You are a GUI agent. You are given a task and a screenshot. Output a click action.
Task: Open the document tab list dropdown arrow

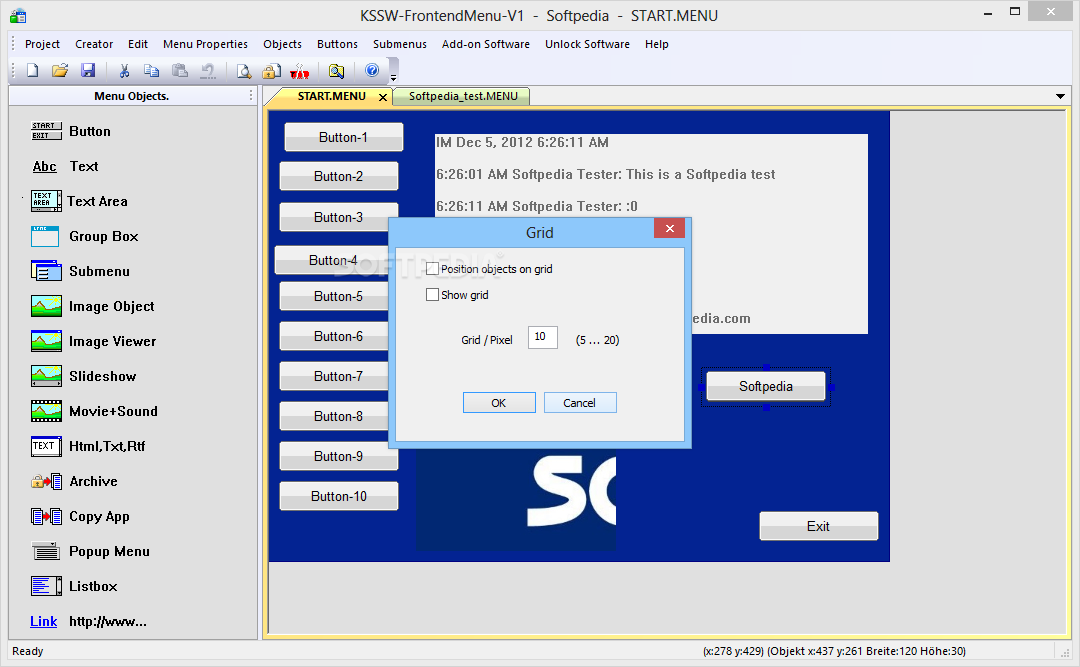[1061, 96]
